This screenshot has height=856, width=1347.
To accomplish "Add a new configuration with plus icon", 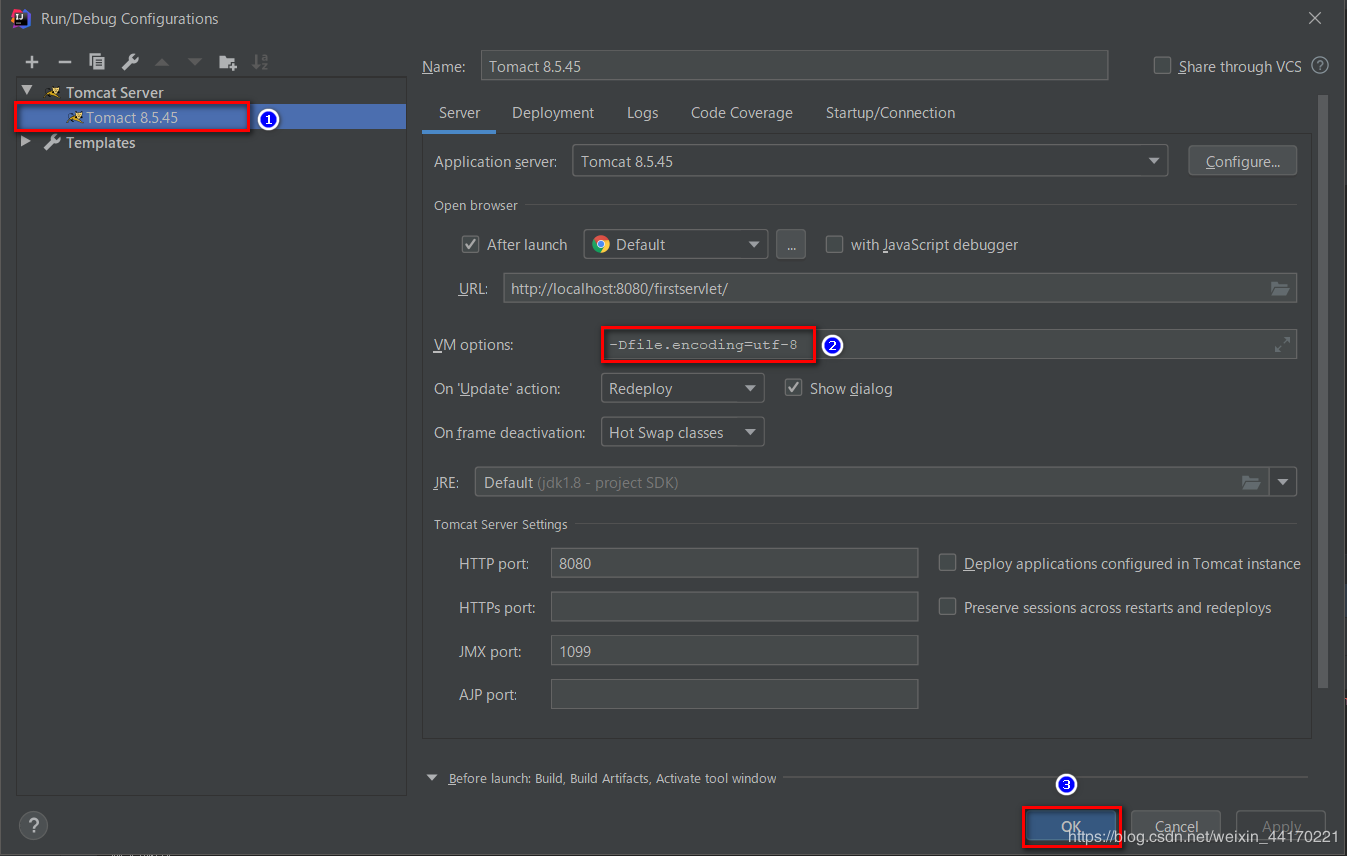I will coord(32,62).
